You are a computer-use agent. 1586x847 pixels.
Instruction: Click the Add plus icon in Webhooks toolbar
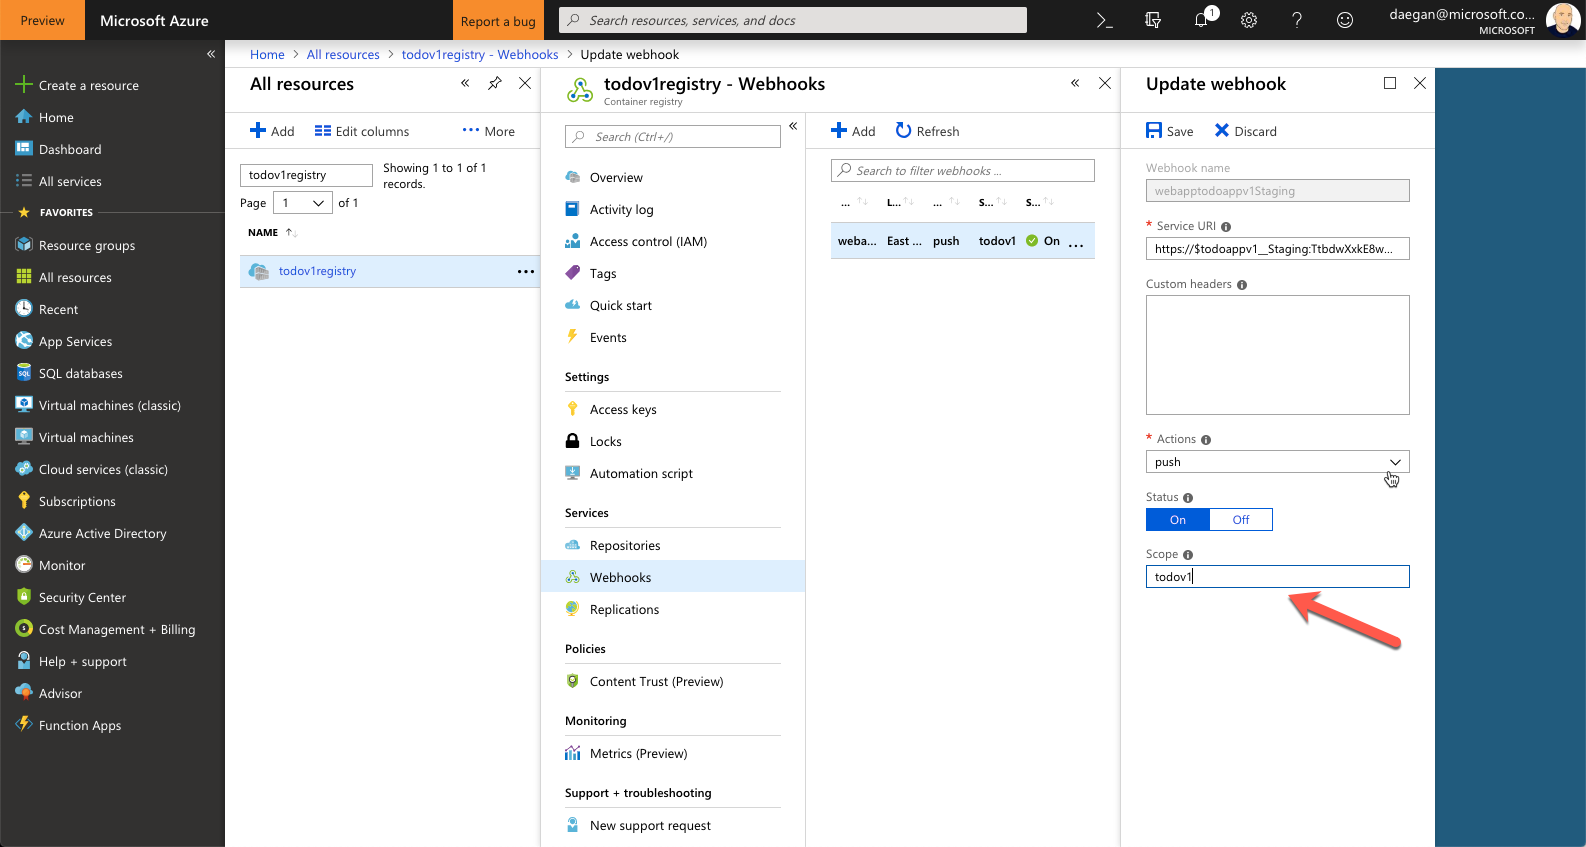[839, 131]
